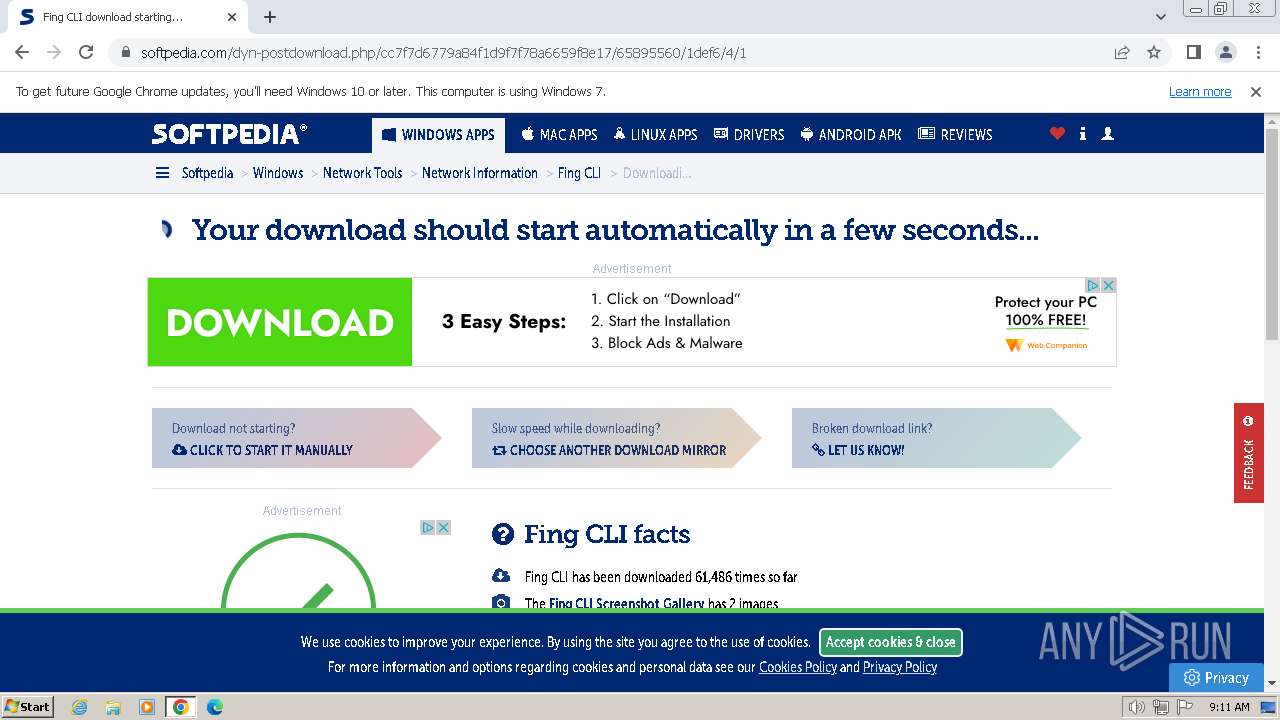Click the browser Back arrow
Screen dimensions: 1280x720
point(22,52)
